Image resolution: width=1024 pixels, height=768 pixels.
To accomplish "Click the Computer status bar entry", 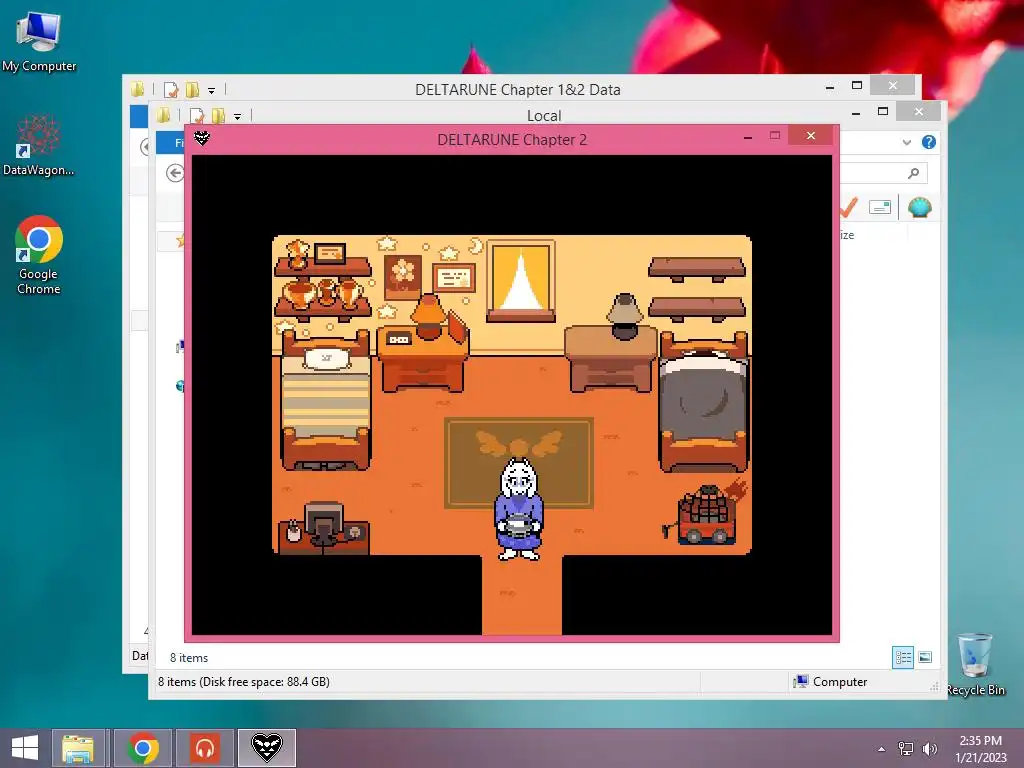I will click(831, 682).
